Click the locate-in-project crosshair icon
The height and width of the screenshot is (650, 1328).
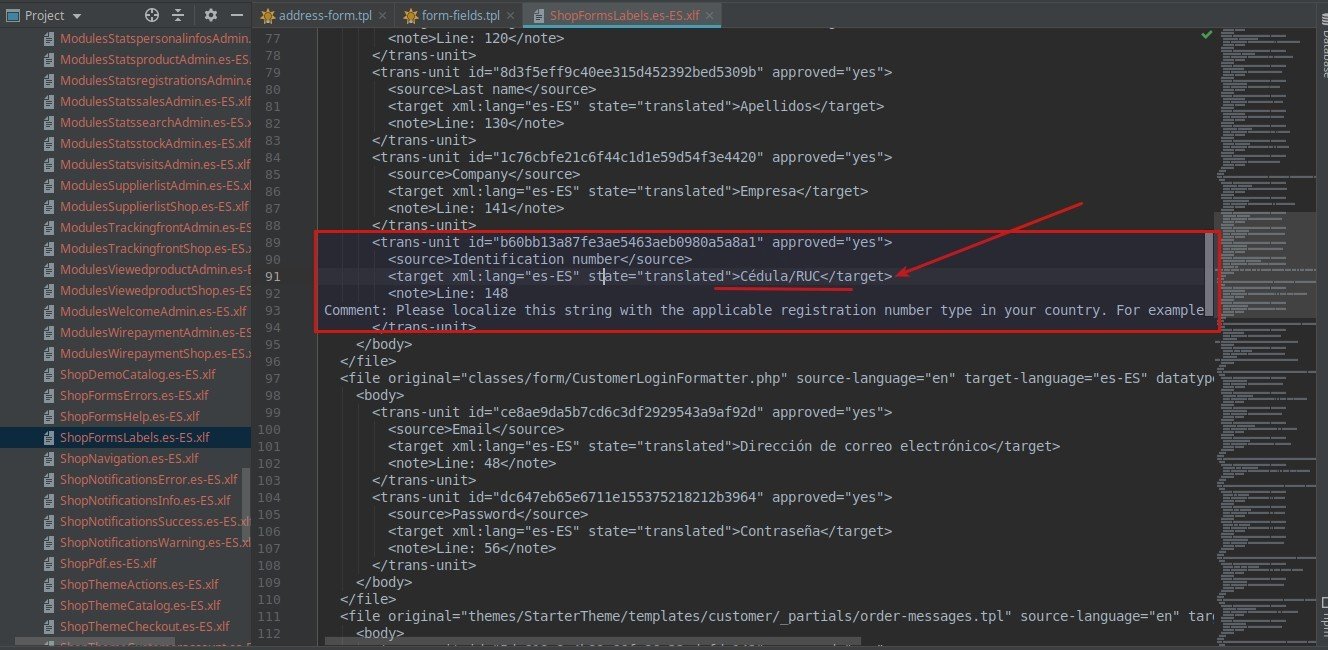pos(152,15)
